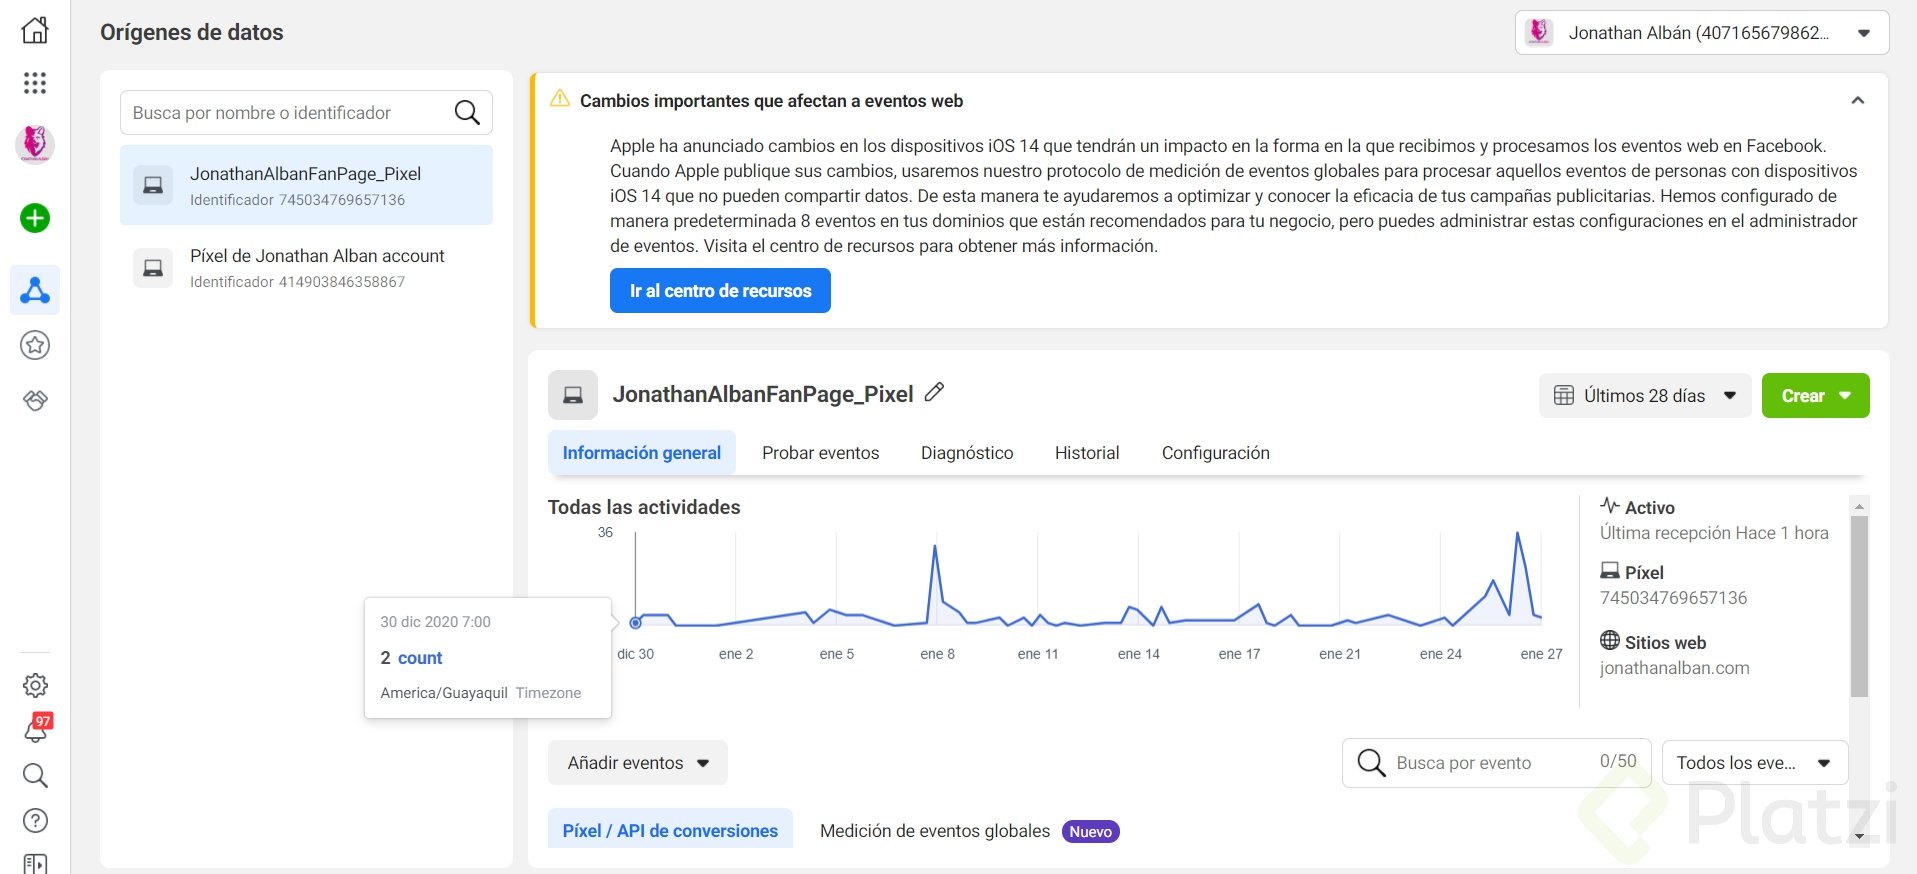Select Medición de eventos globales tab
The image size is (1917, 874).
[x=935, y=831]
